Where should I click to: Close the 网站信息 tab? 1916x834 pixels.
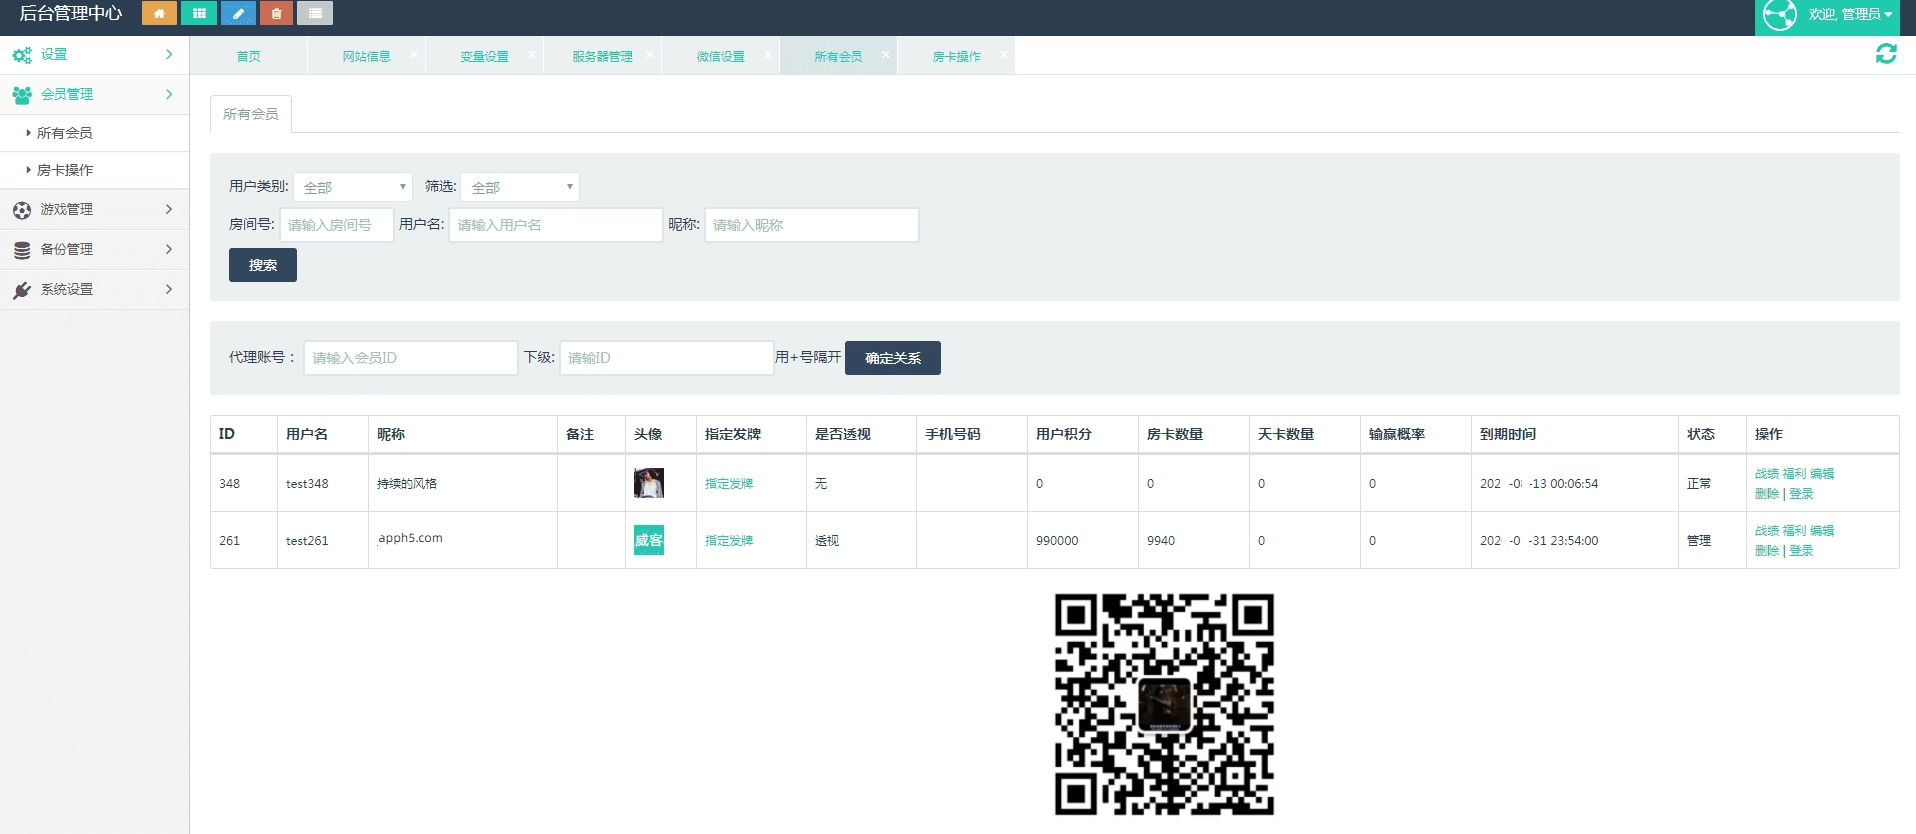414,55
